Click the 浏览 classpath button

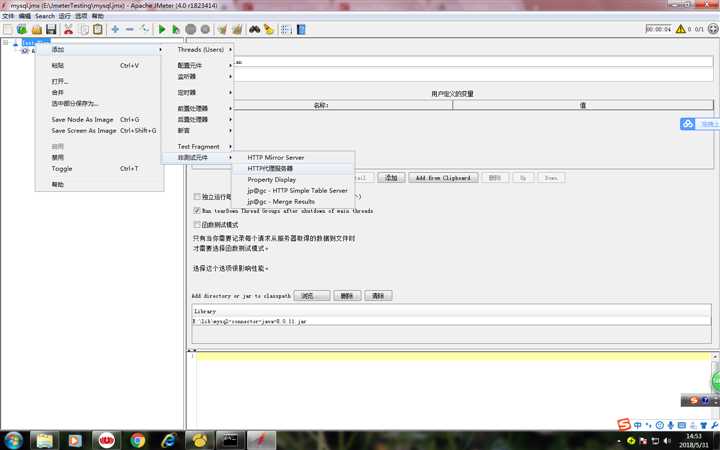[x=311, y=296]
